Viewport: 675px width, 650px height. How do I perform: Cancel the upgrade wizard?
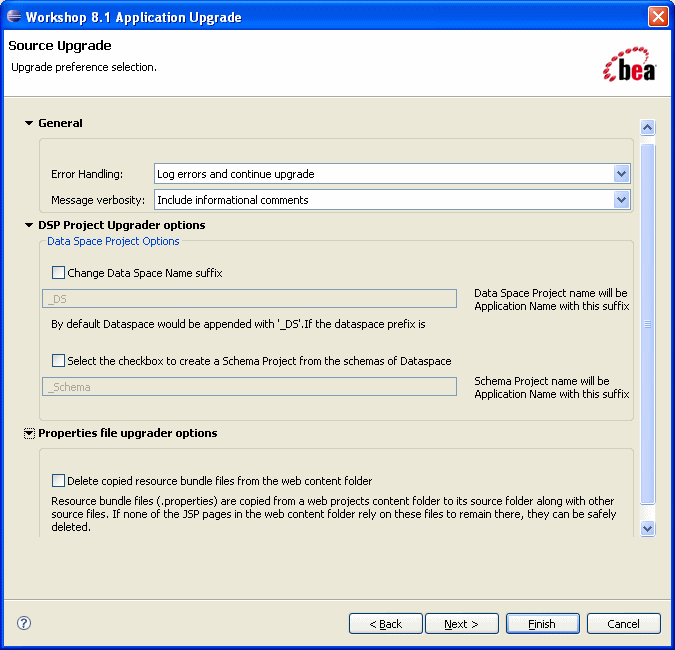point(623,624)
